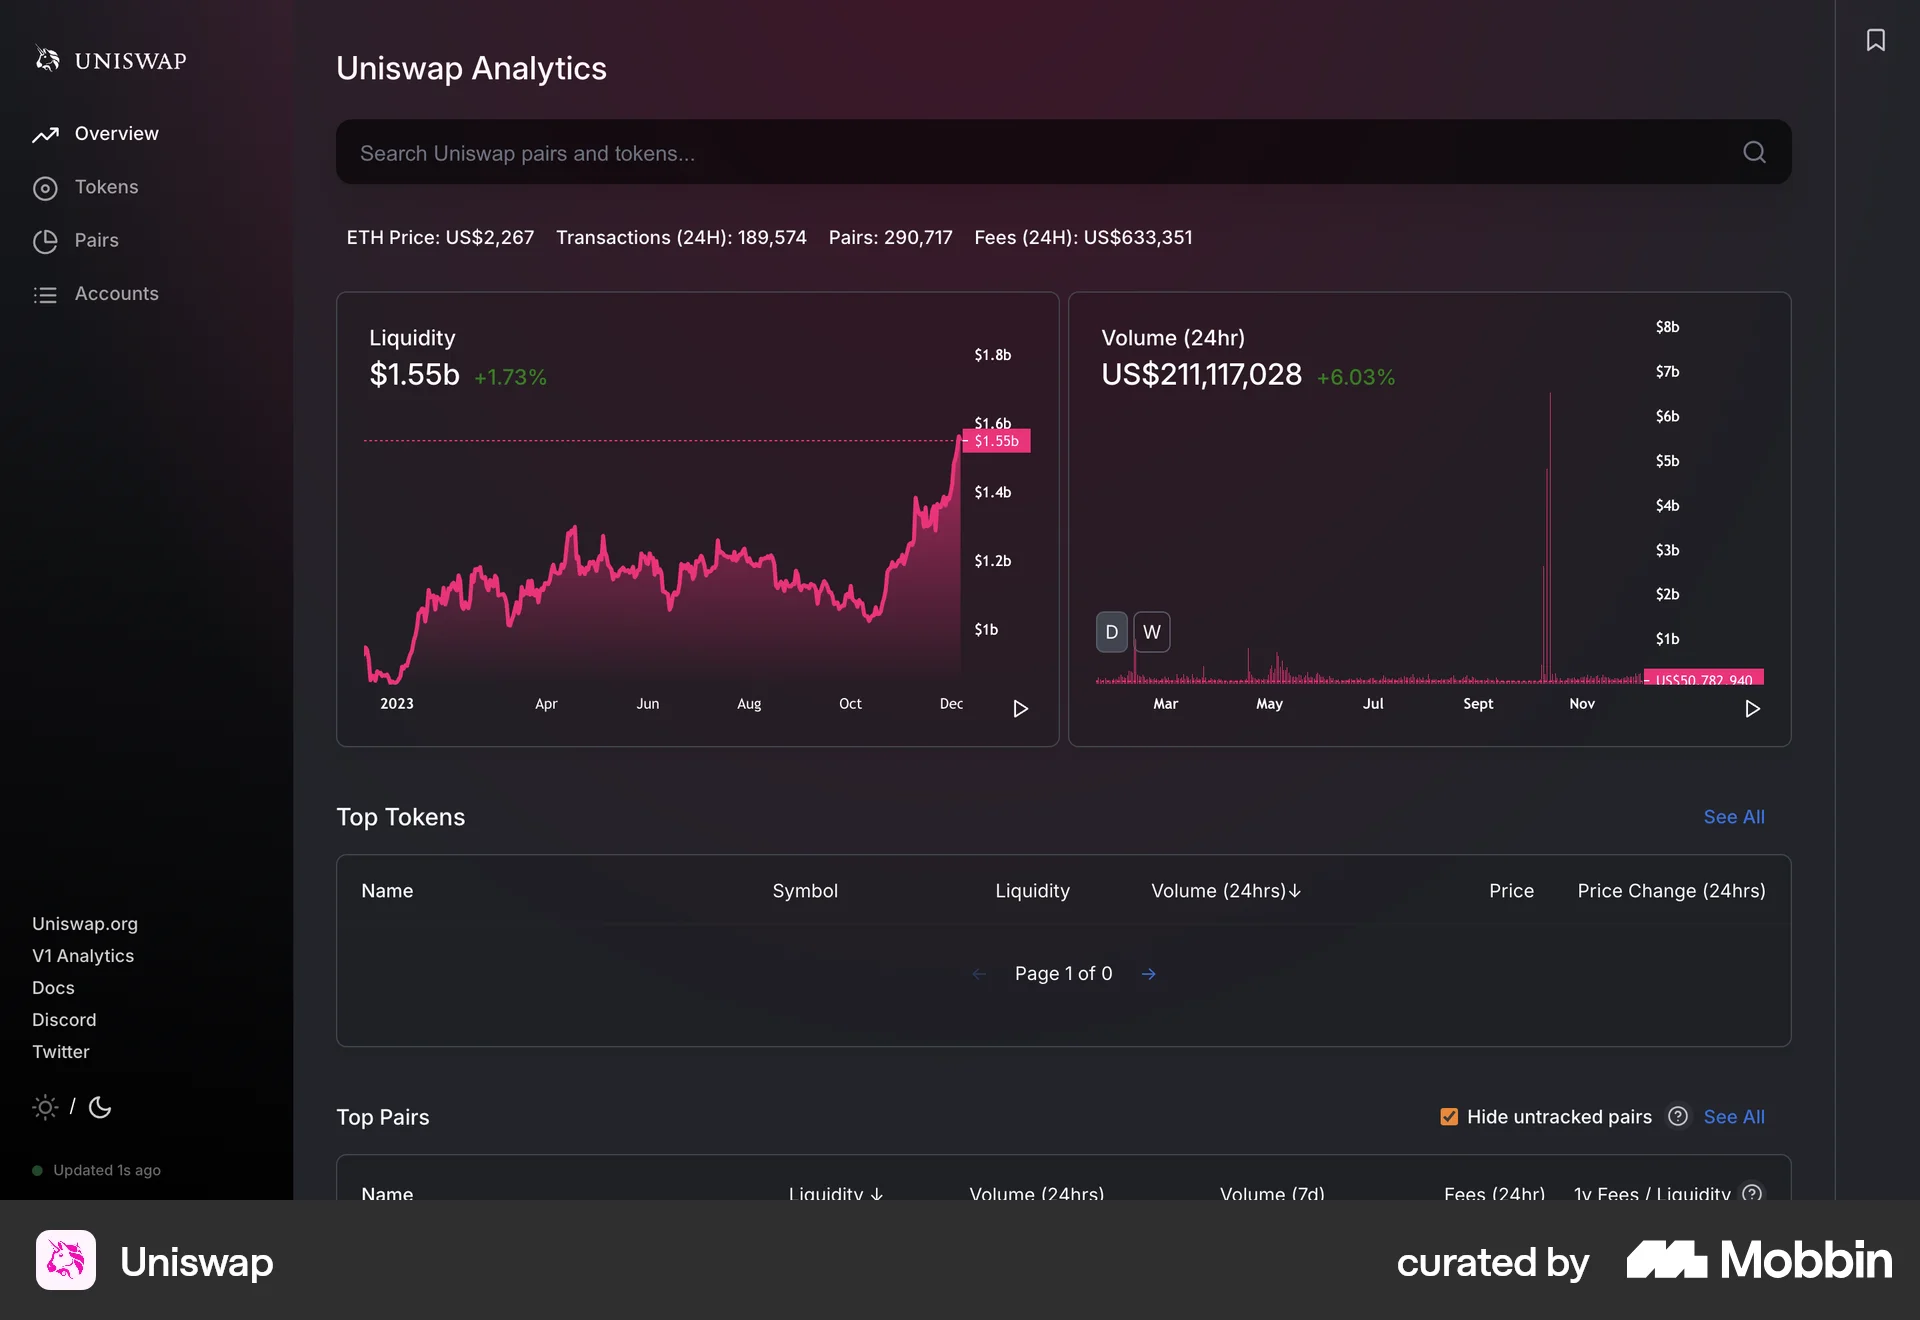This screenshot has width=1920, height=1320.
Task: Open the Pairs section via its pie icon
Action: coord(45,241)
